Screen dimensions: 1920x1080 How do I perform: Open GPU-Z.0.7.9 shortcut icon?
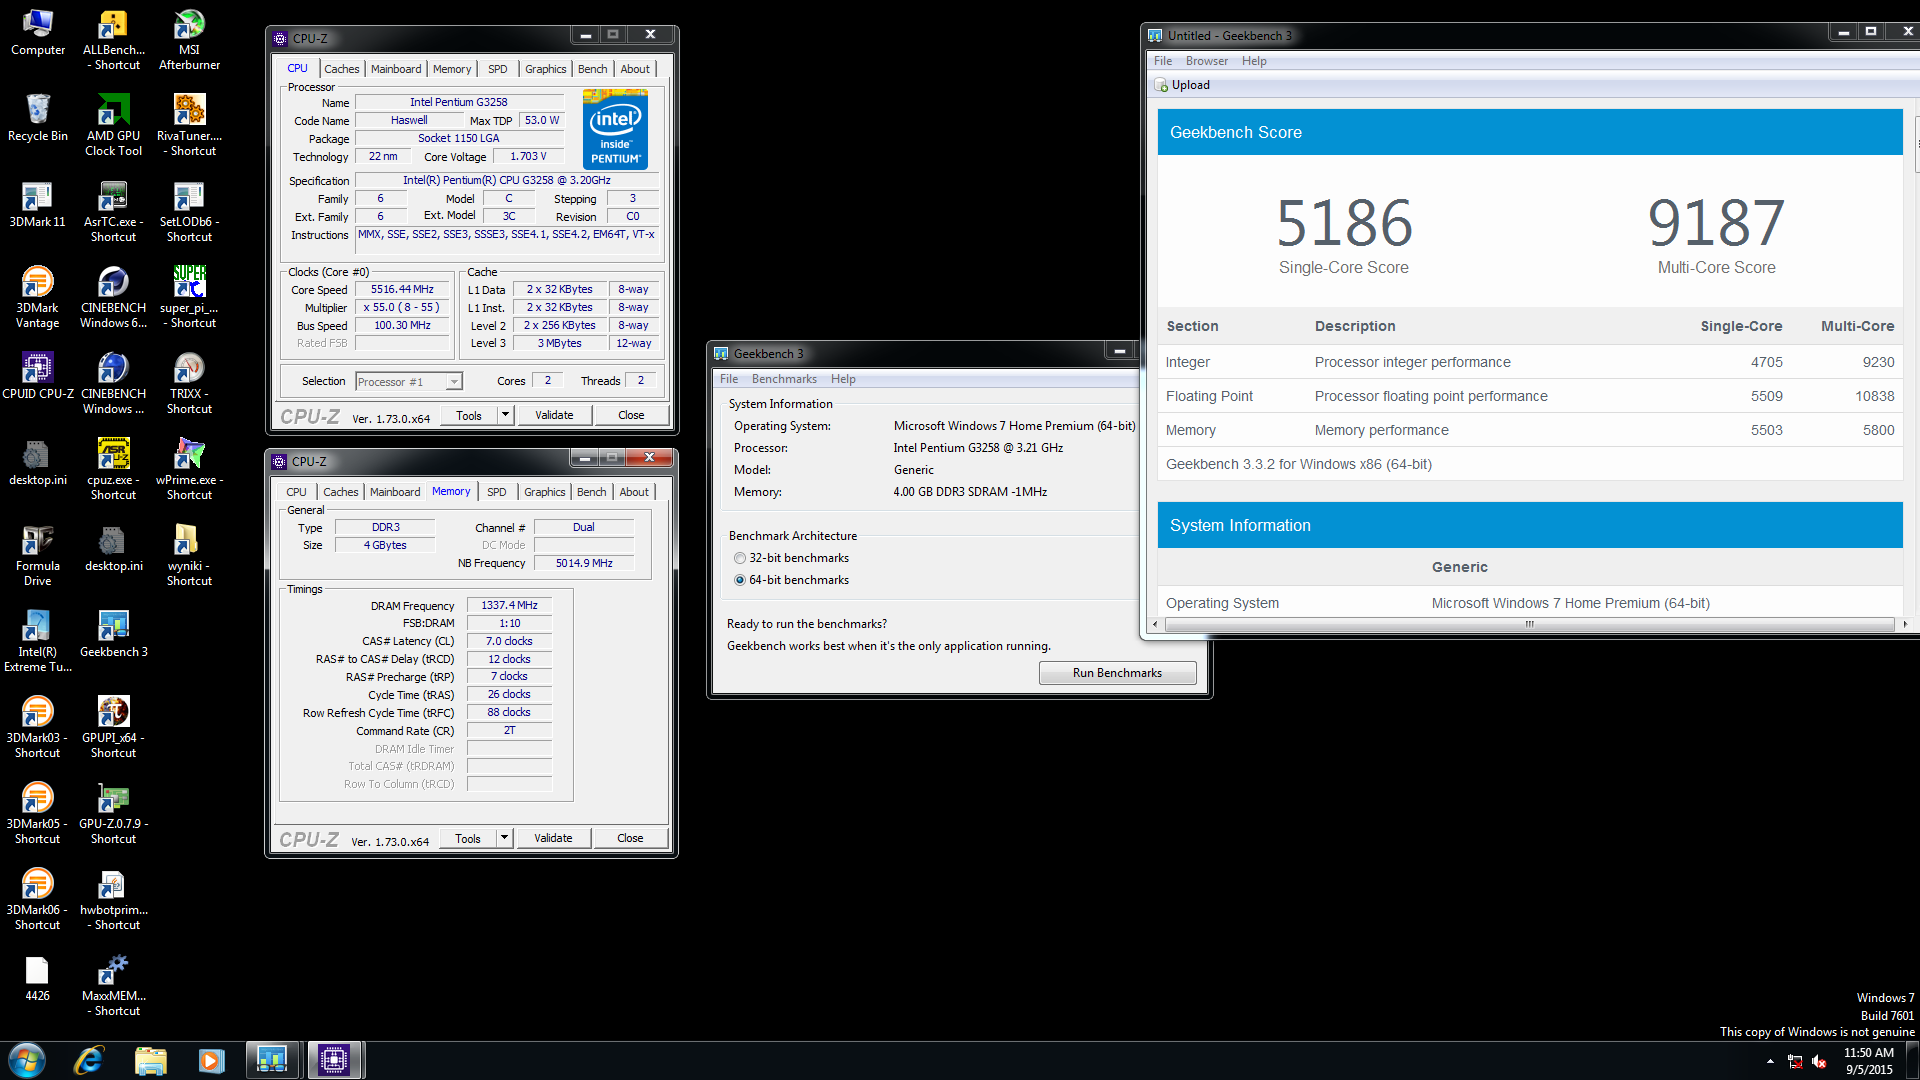pos(113,814)
